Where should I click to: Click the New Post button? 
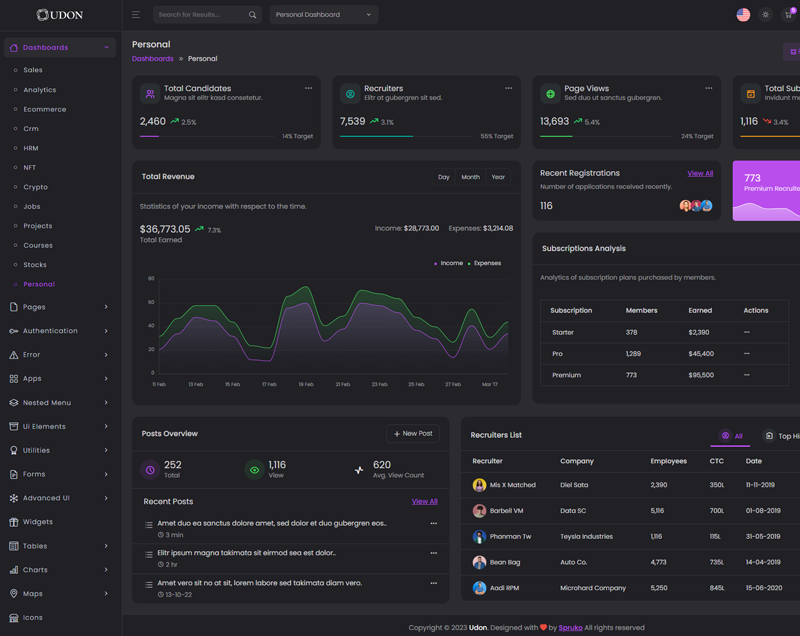click(x=413, y=434)
